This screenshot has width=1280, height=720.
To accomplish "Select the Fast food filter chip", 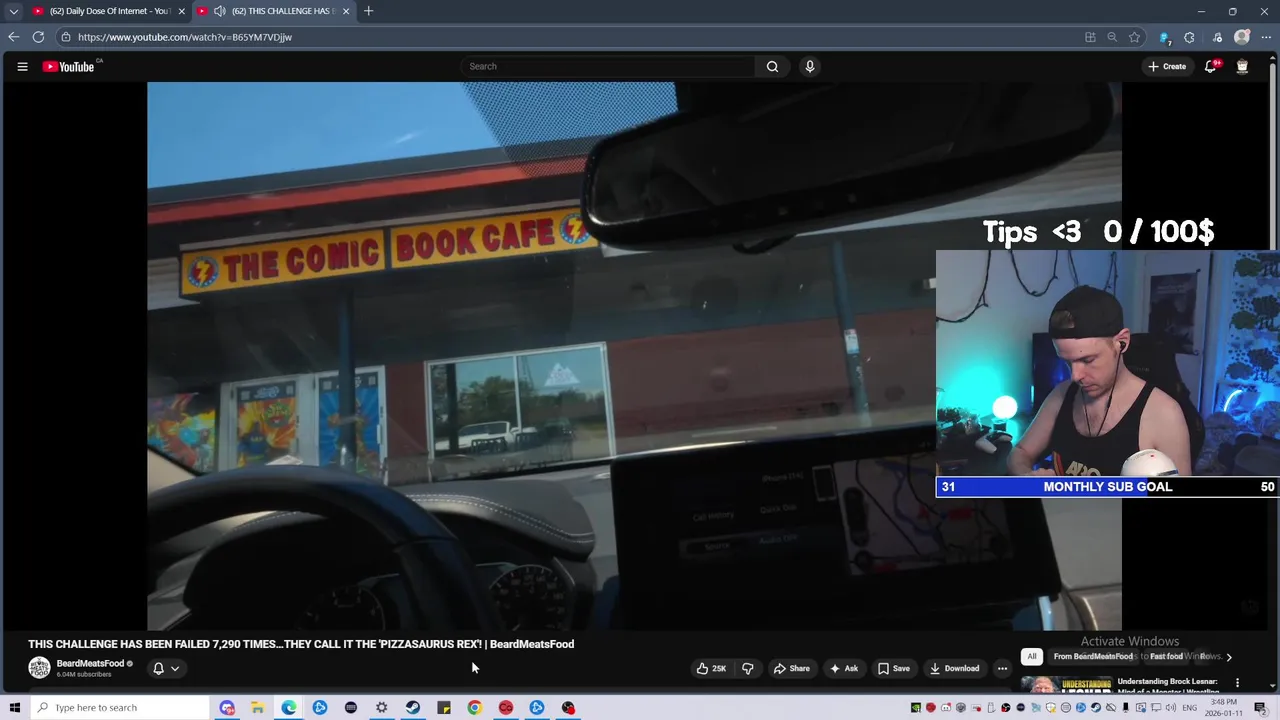I will (1166, 657).
